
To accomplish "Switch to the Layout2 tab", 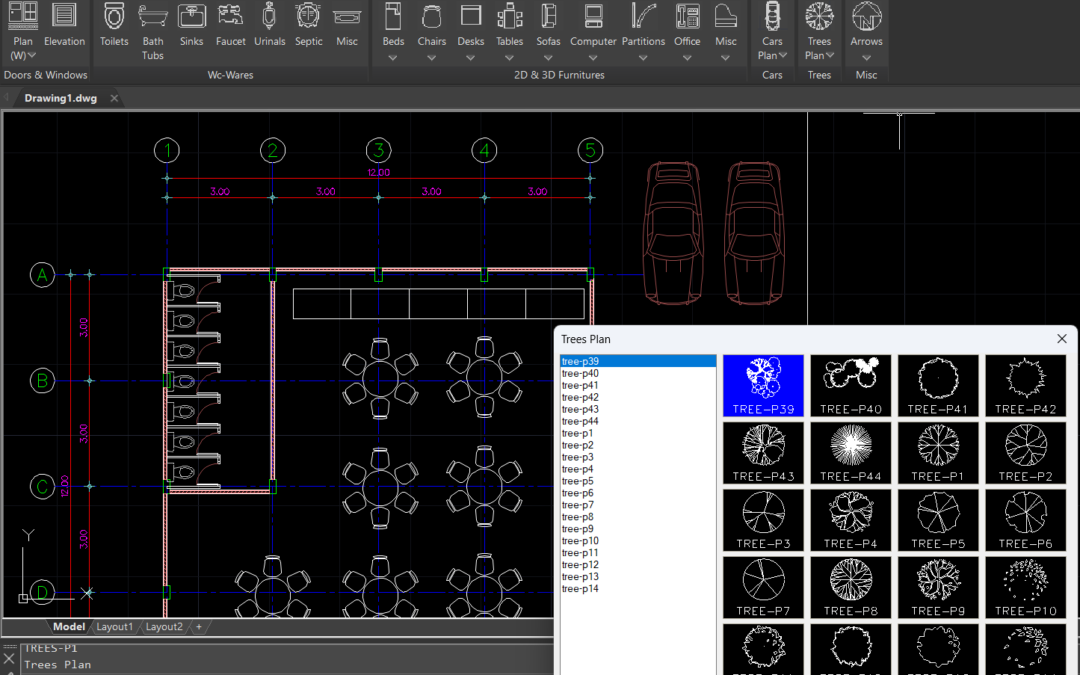I will click(164, 627).
